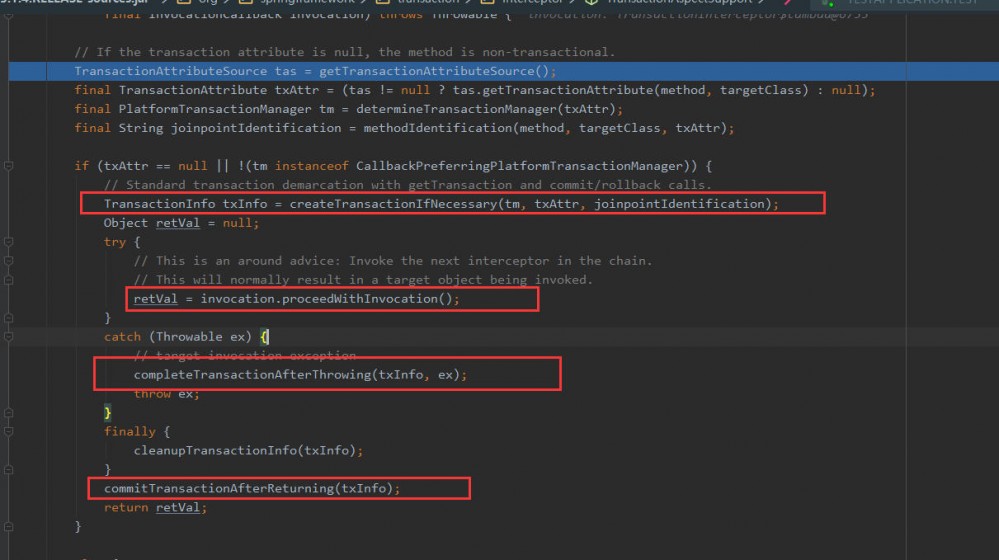Click cleanupTransactionInfo inside the finally block
The image size is (999, 560).
pyautogui.click(x=215, y=450)
